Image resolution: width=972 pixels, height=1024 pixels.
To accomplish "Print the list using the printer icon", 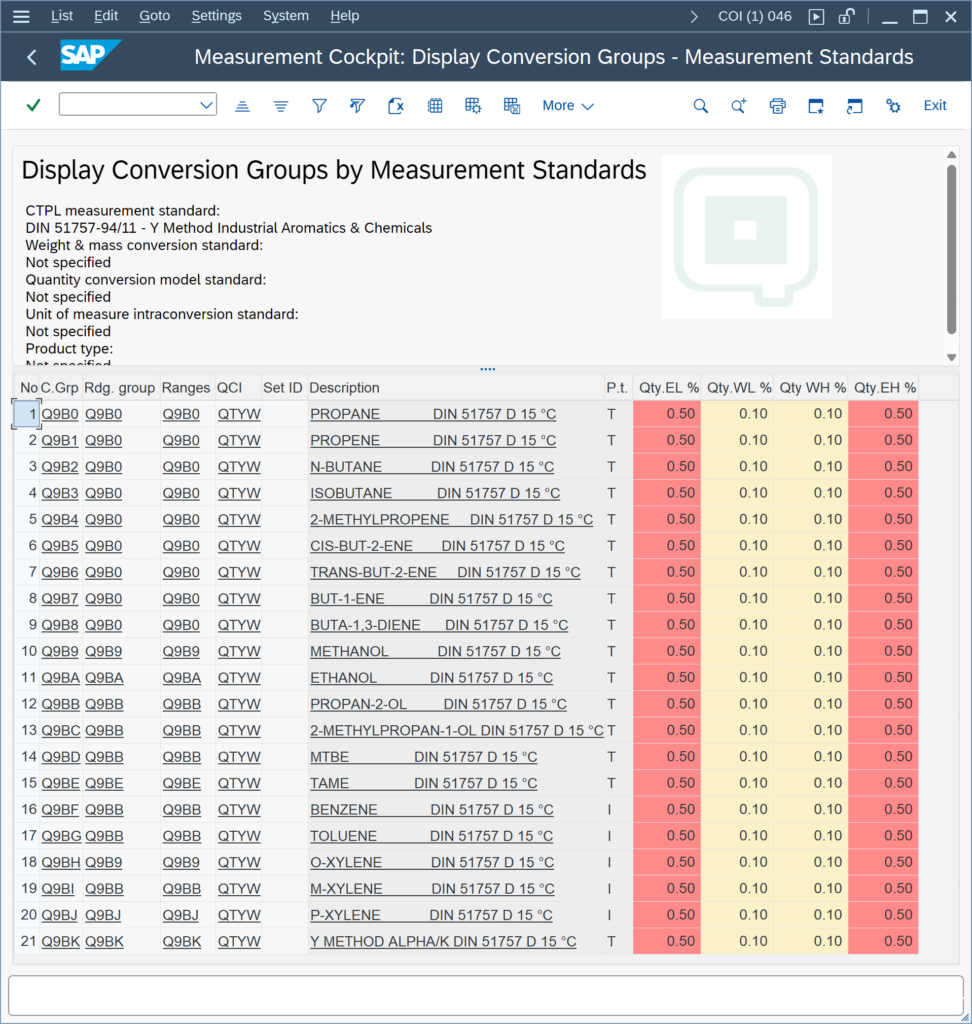I will pos(777,106).
